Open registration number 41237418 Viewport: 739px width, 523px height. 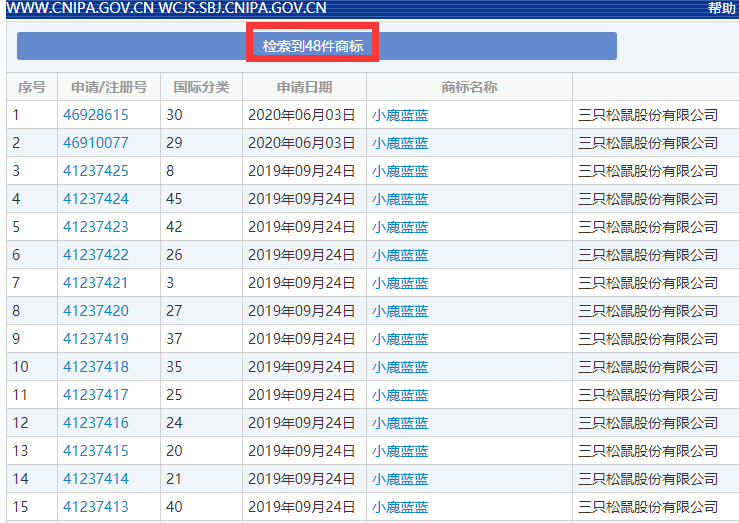tap(96, 367)
